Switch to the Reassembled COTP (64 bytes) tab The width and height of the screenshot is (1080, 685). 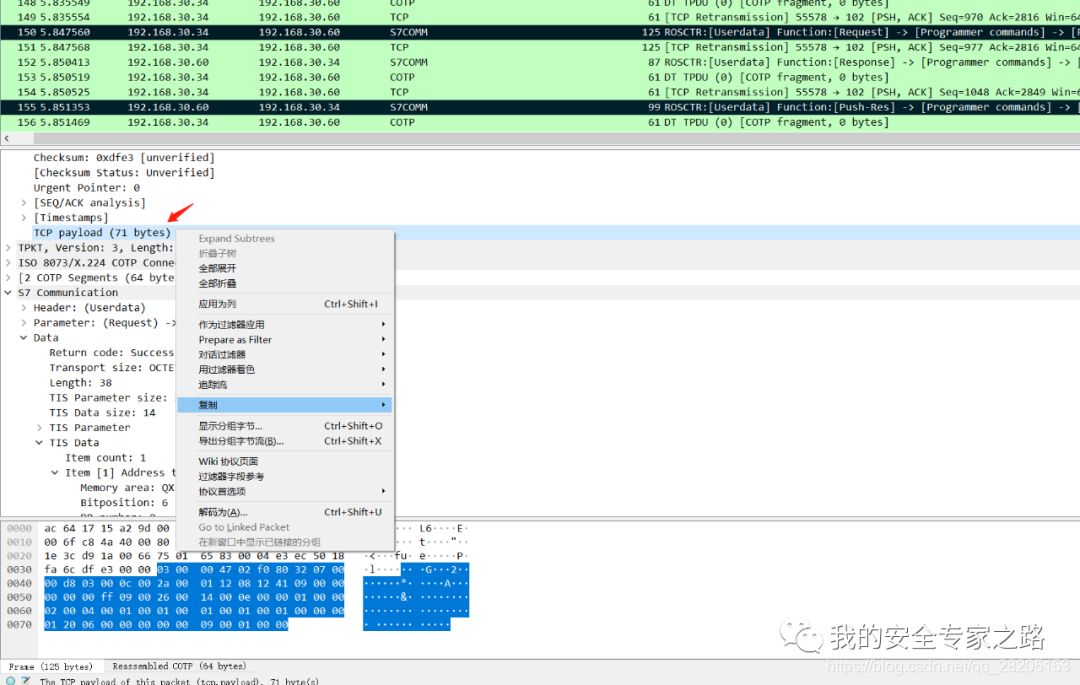click(179, 666)
